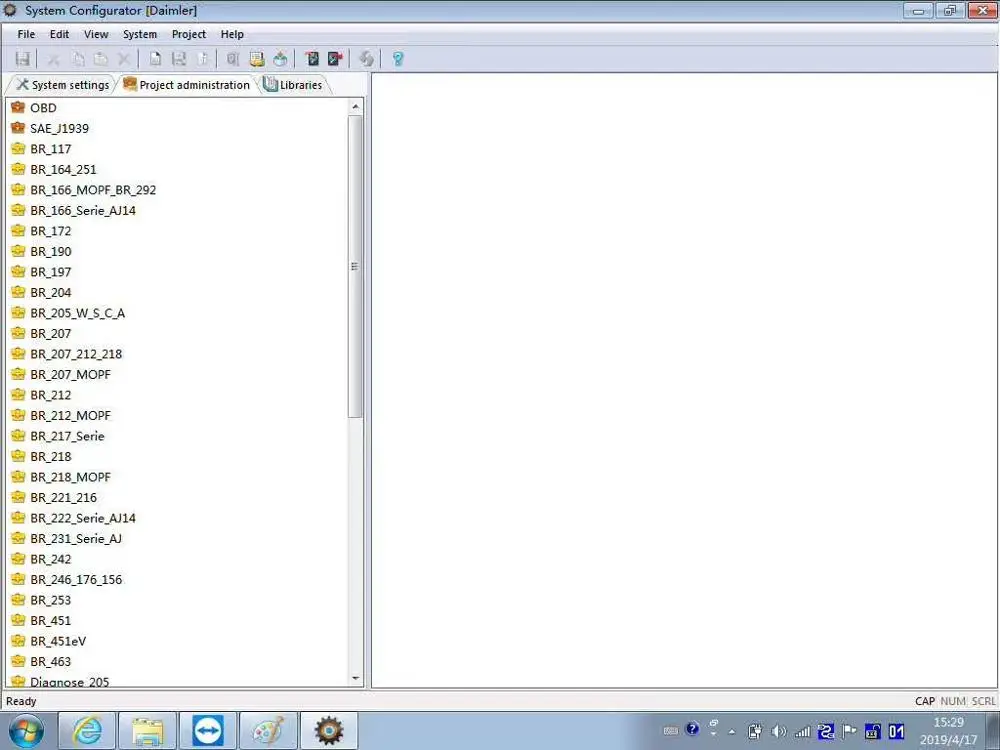Select the BR_166_MOPF_BR_292 project
Screen dimensions: 1000x750
point(93,190)
